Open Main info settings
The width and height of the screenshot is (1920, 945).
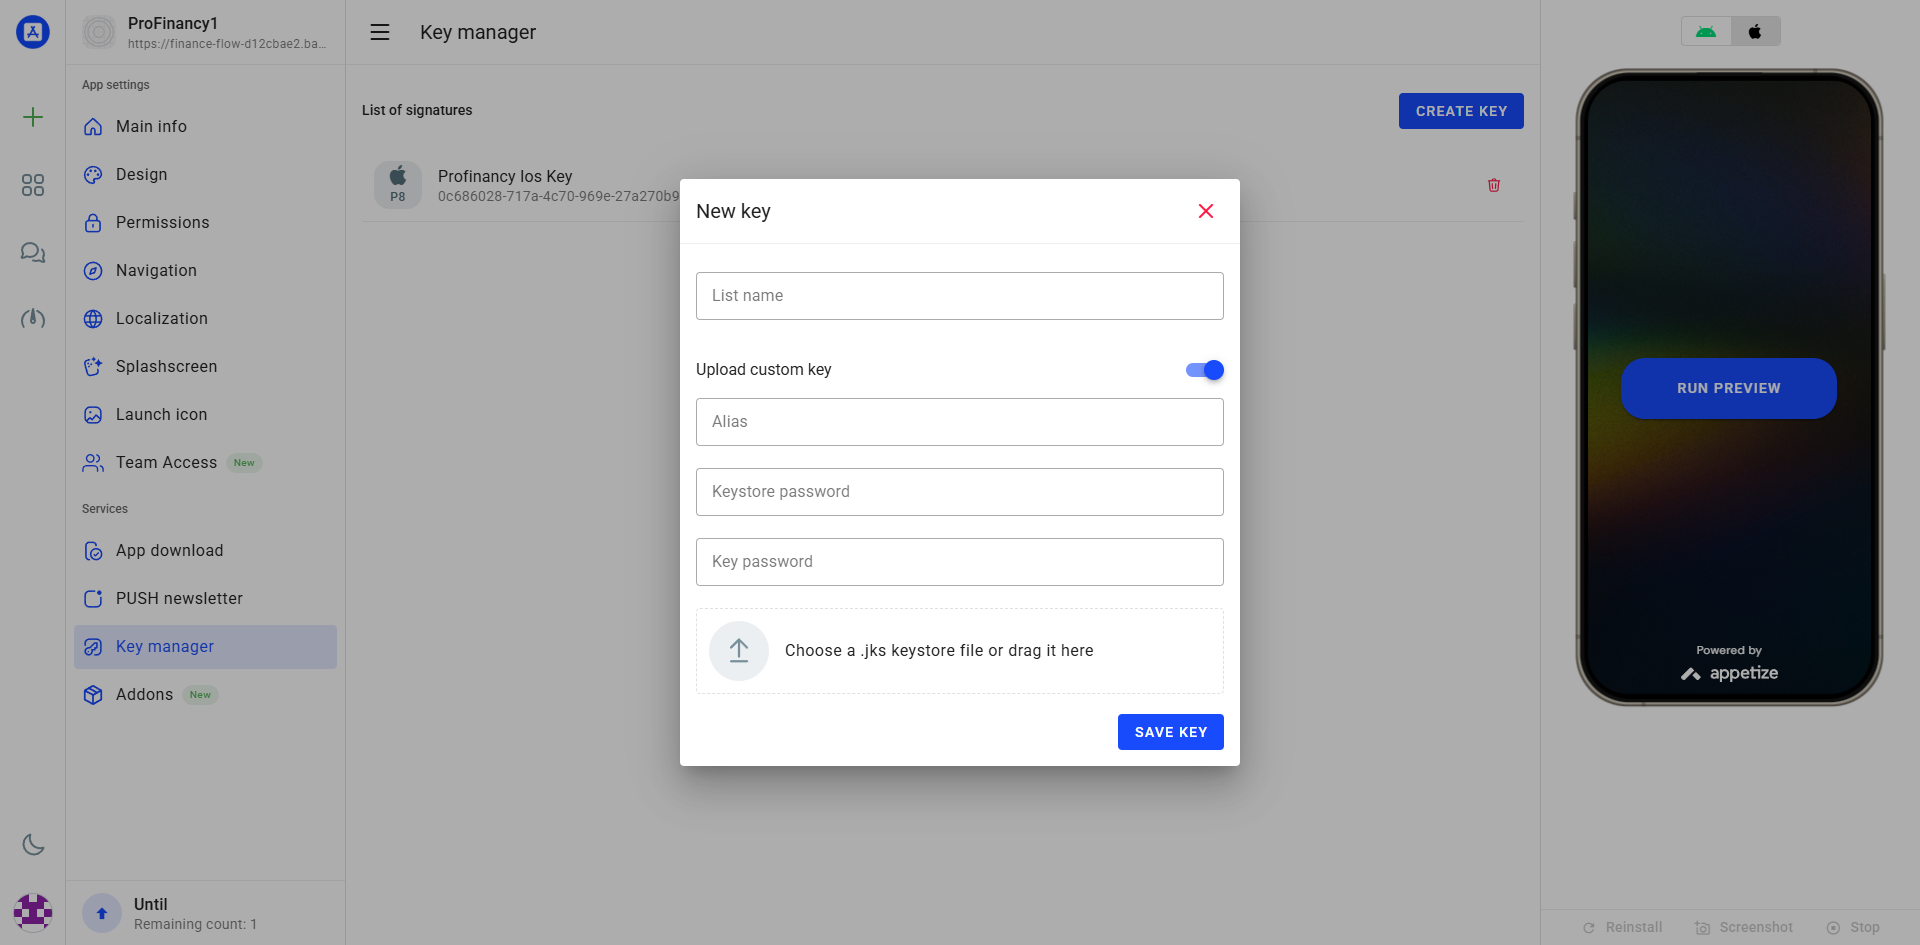(205, 126)
